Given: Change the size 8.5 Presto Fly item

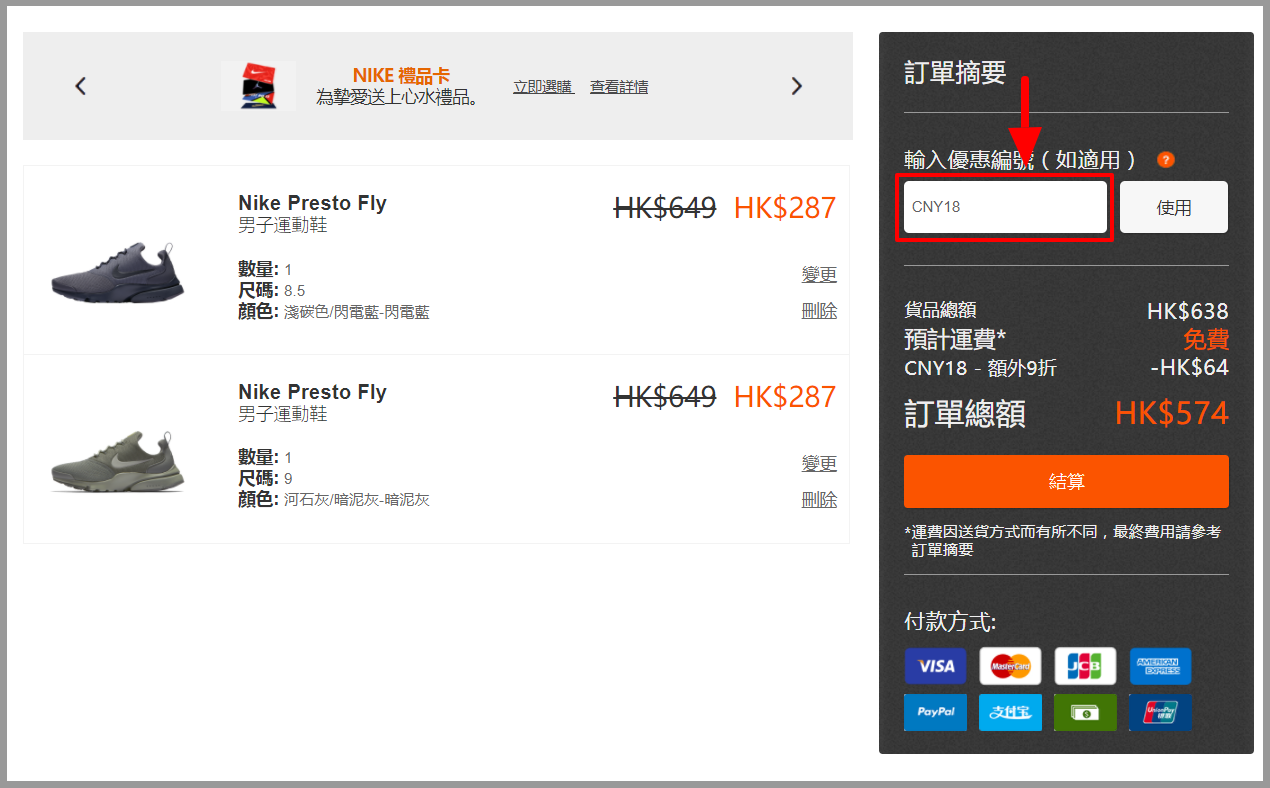Looking at the screenshot, I should pyautogui.click(x=819, y=274).
